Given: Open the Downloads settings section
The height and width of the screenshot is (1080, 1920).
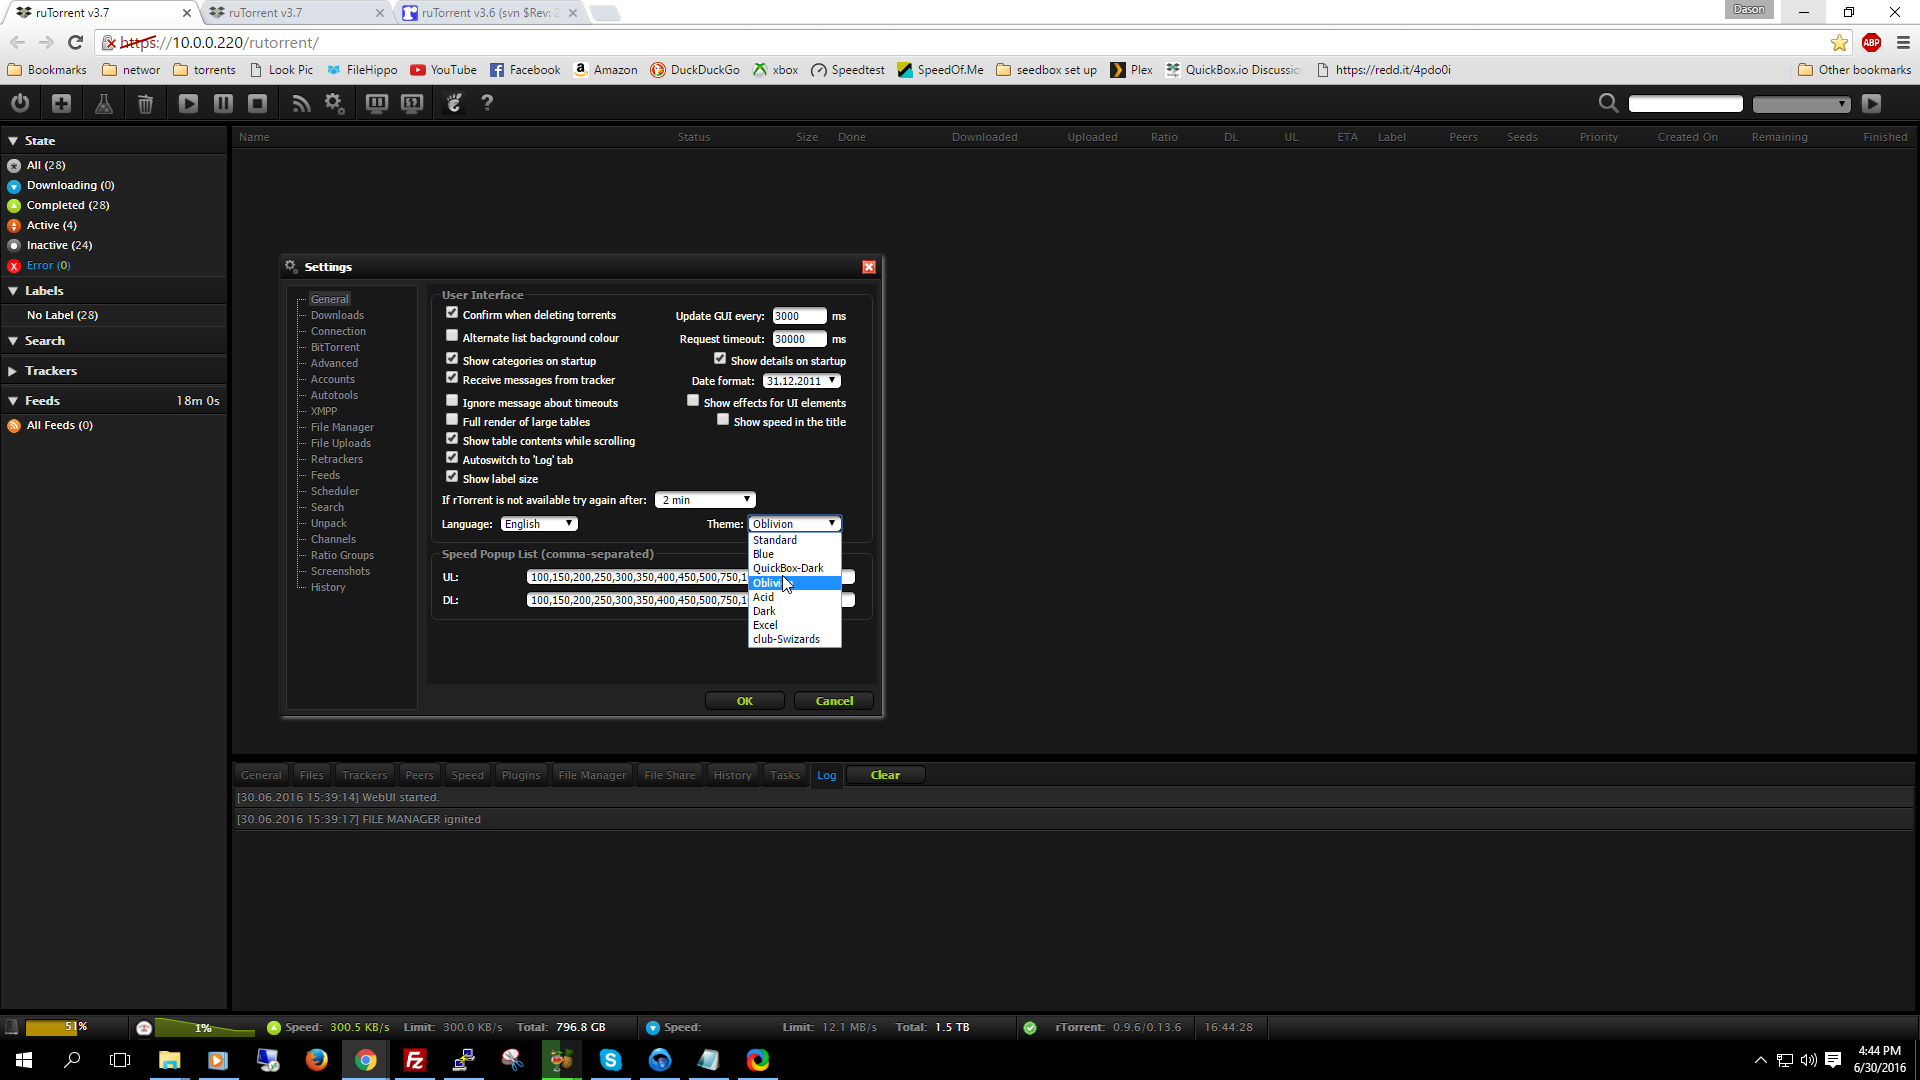Looking at the screenshot, I should pyautogui.click(x=336, y=314).
